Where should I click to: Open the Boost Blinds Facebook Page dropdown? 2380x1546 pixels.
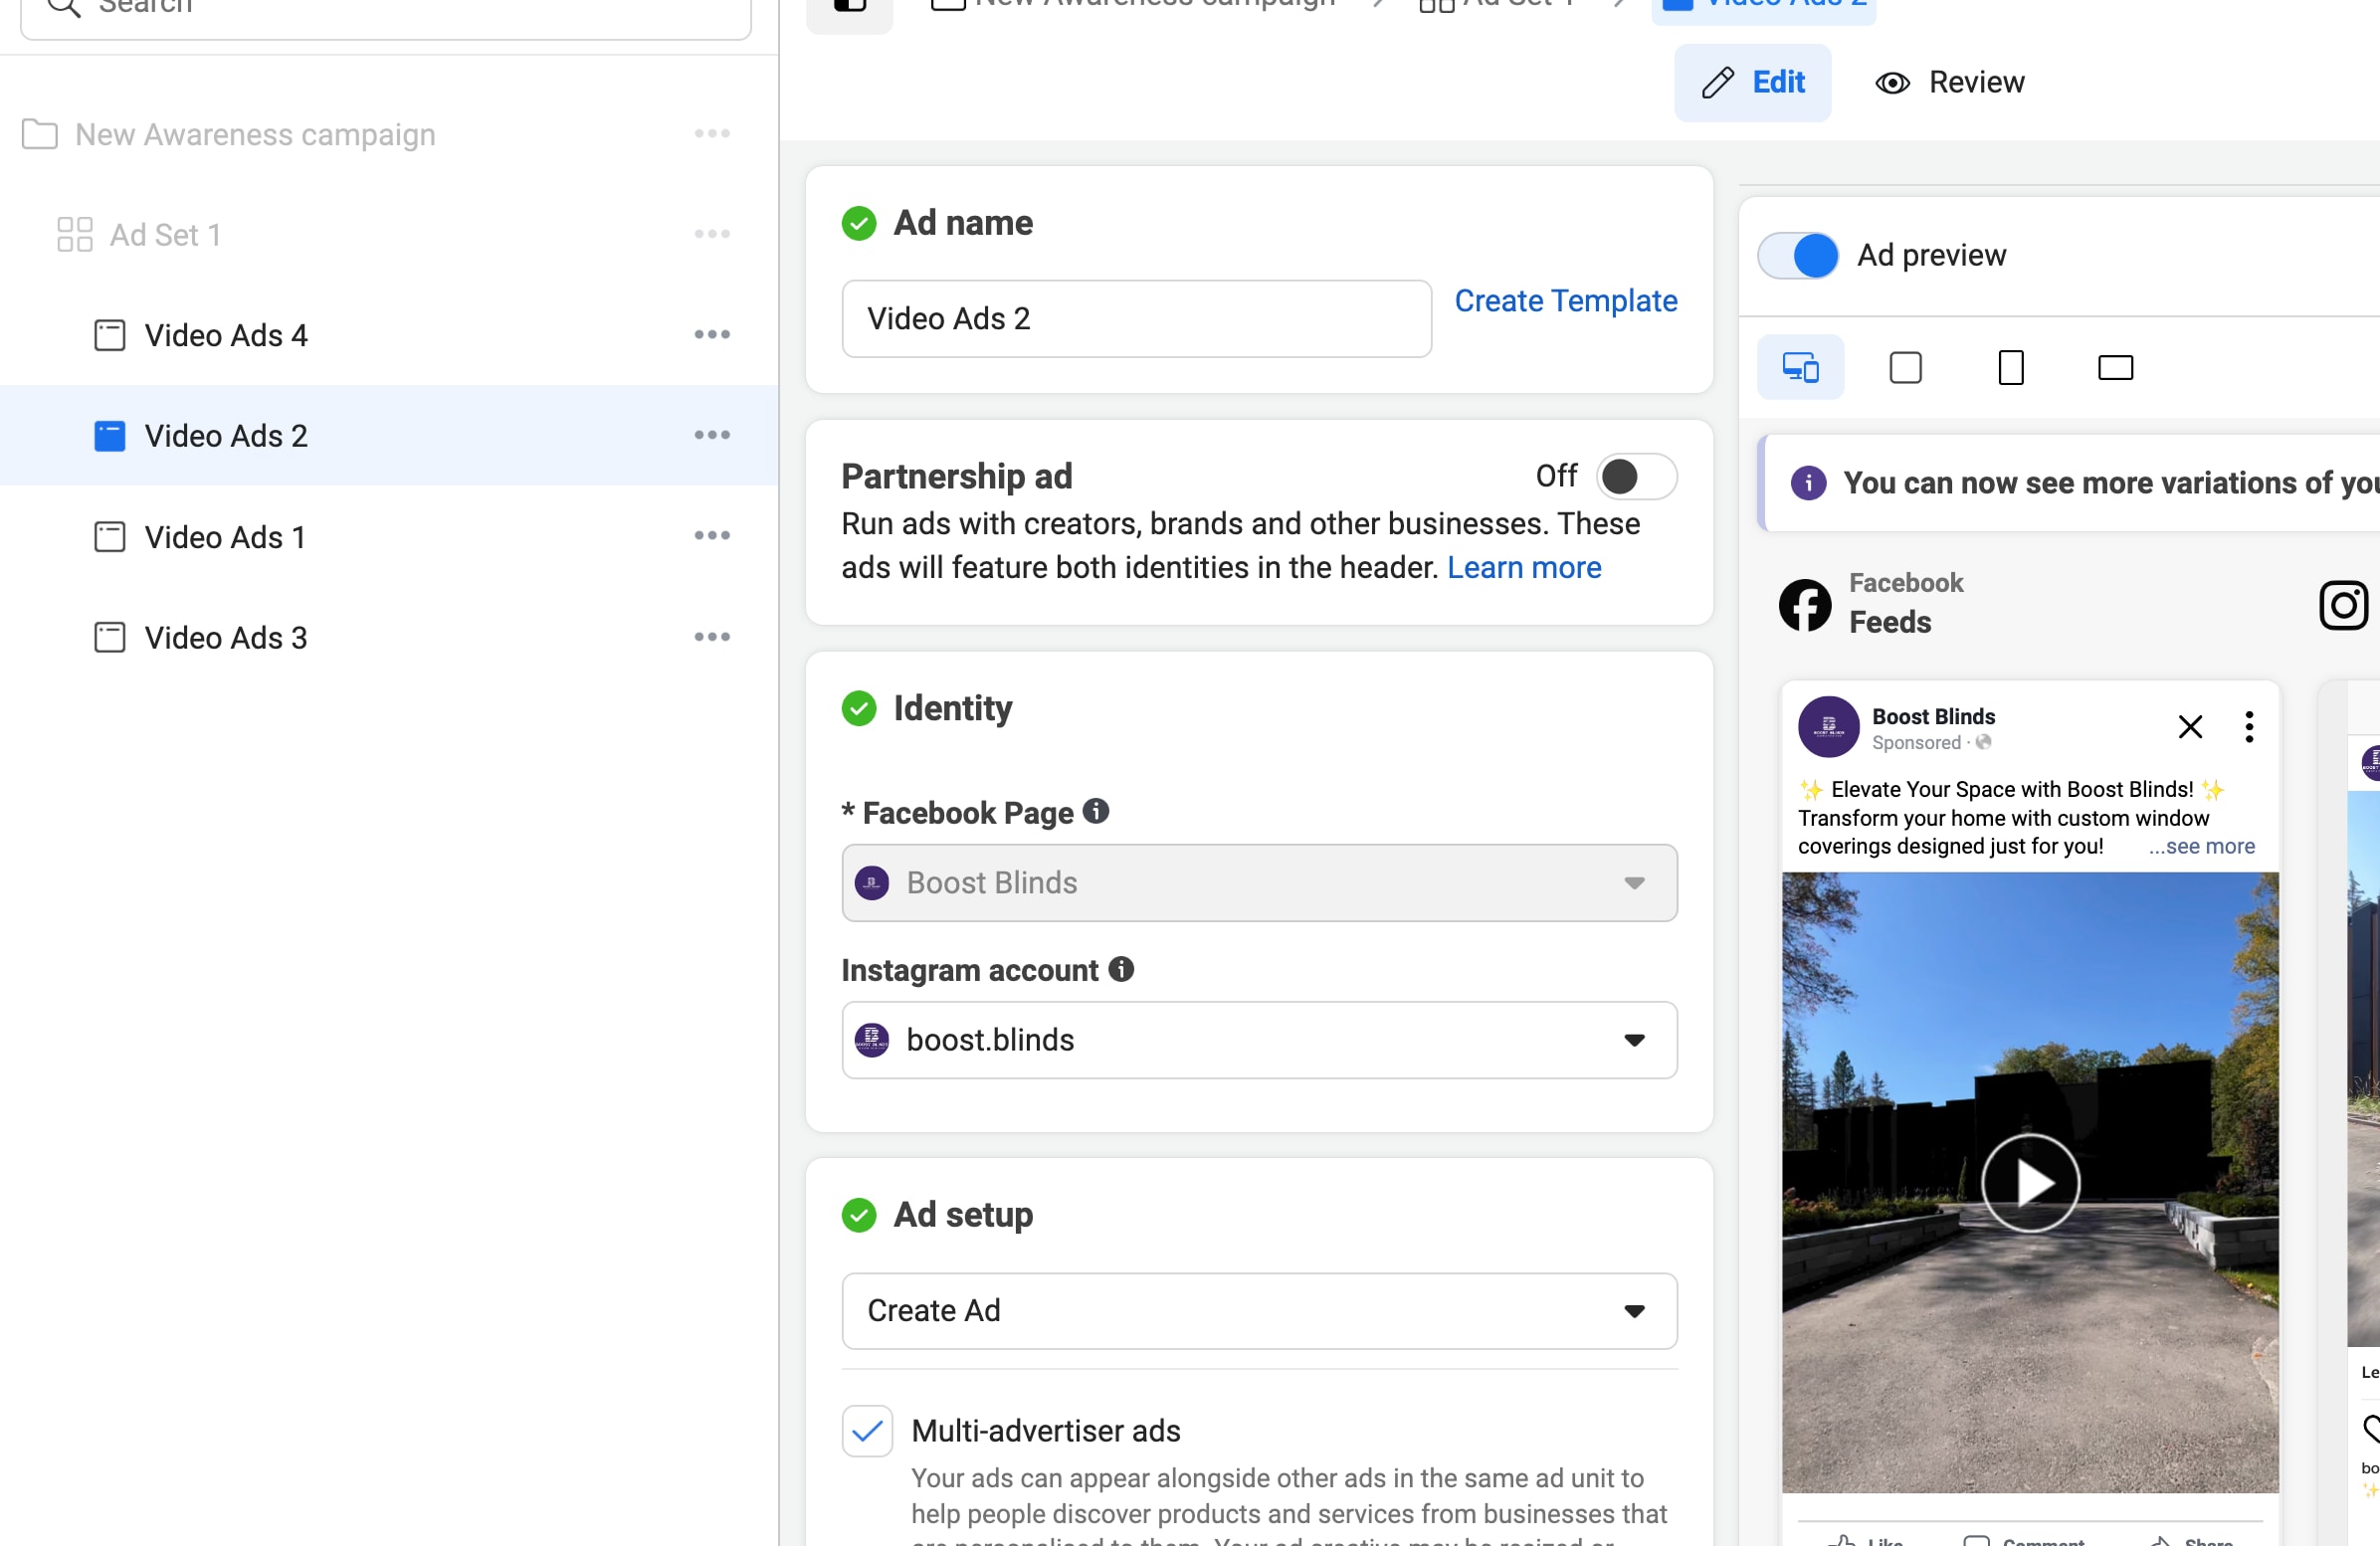tap(1258, 883)
